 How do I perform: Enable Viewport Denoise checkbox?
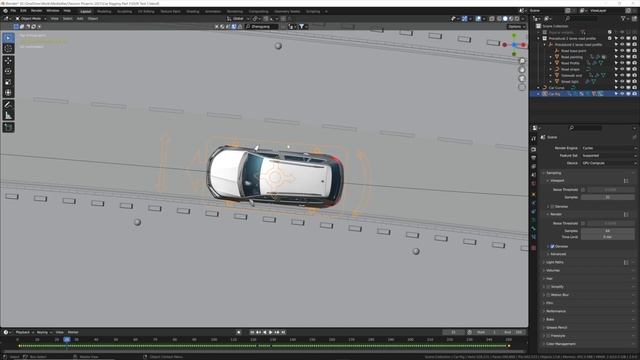pyautogui.click(x=552, y=207)
